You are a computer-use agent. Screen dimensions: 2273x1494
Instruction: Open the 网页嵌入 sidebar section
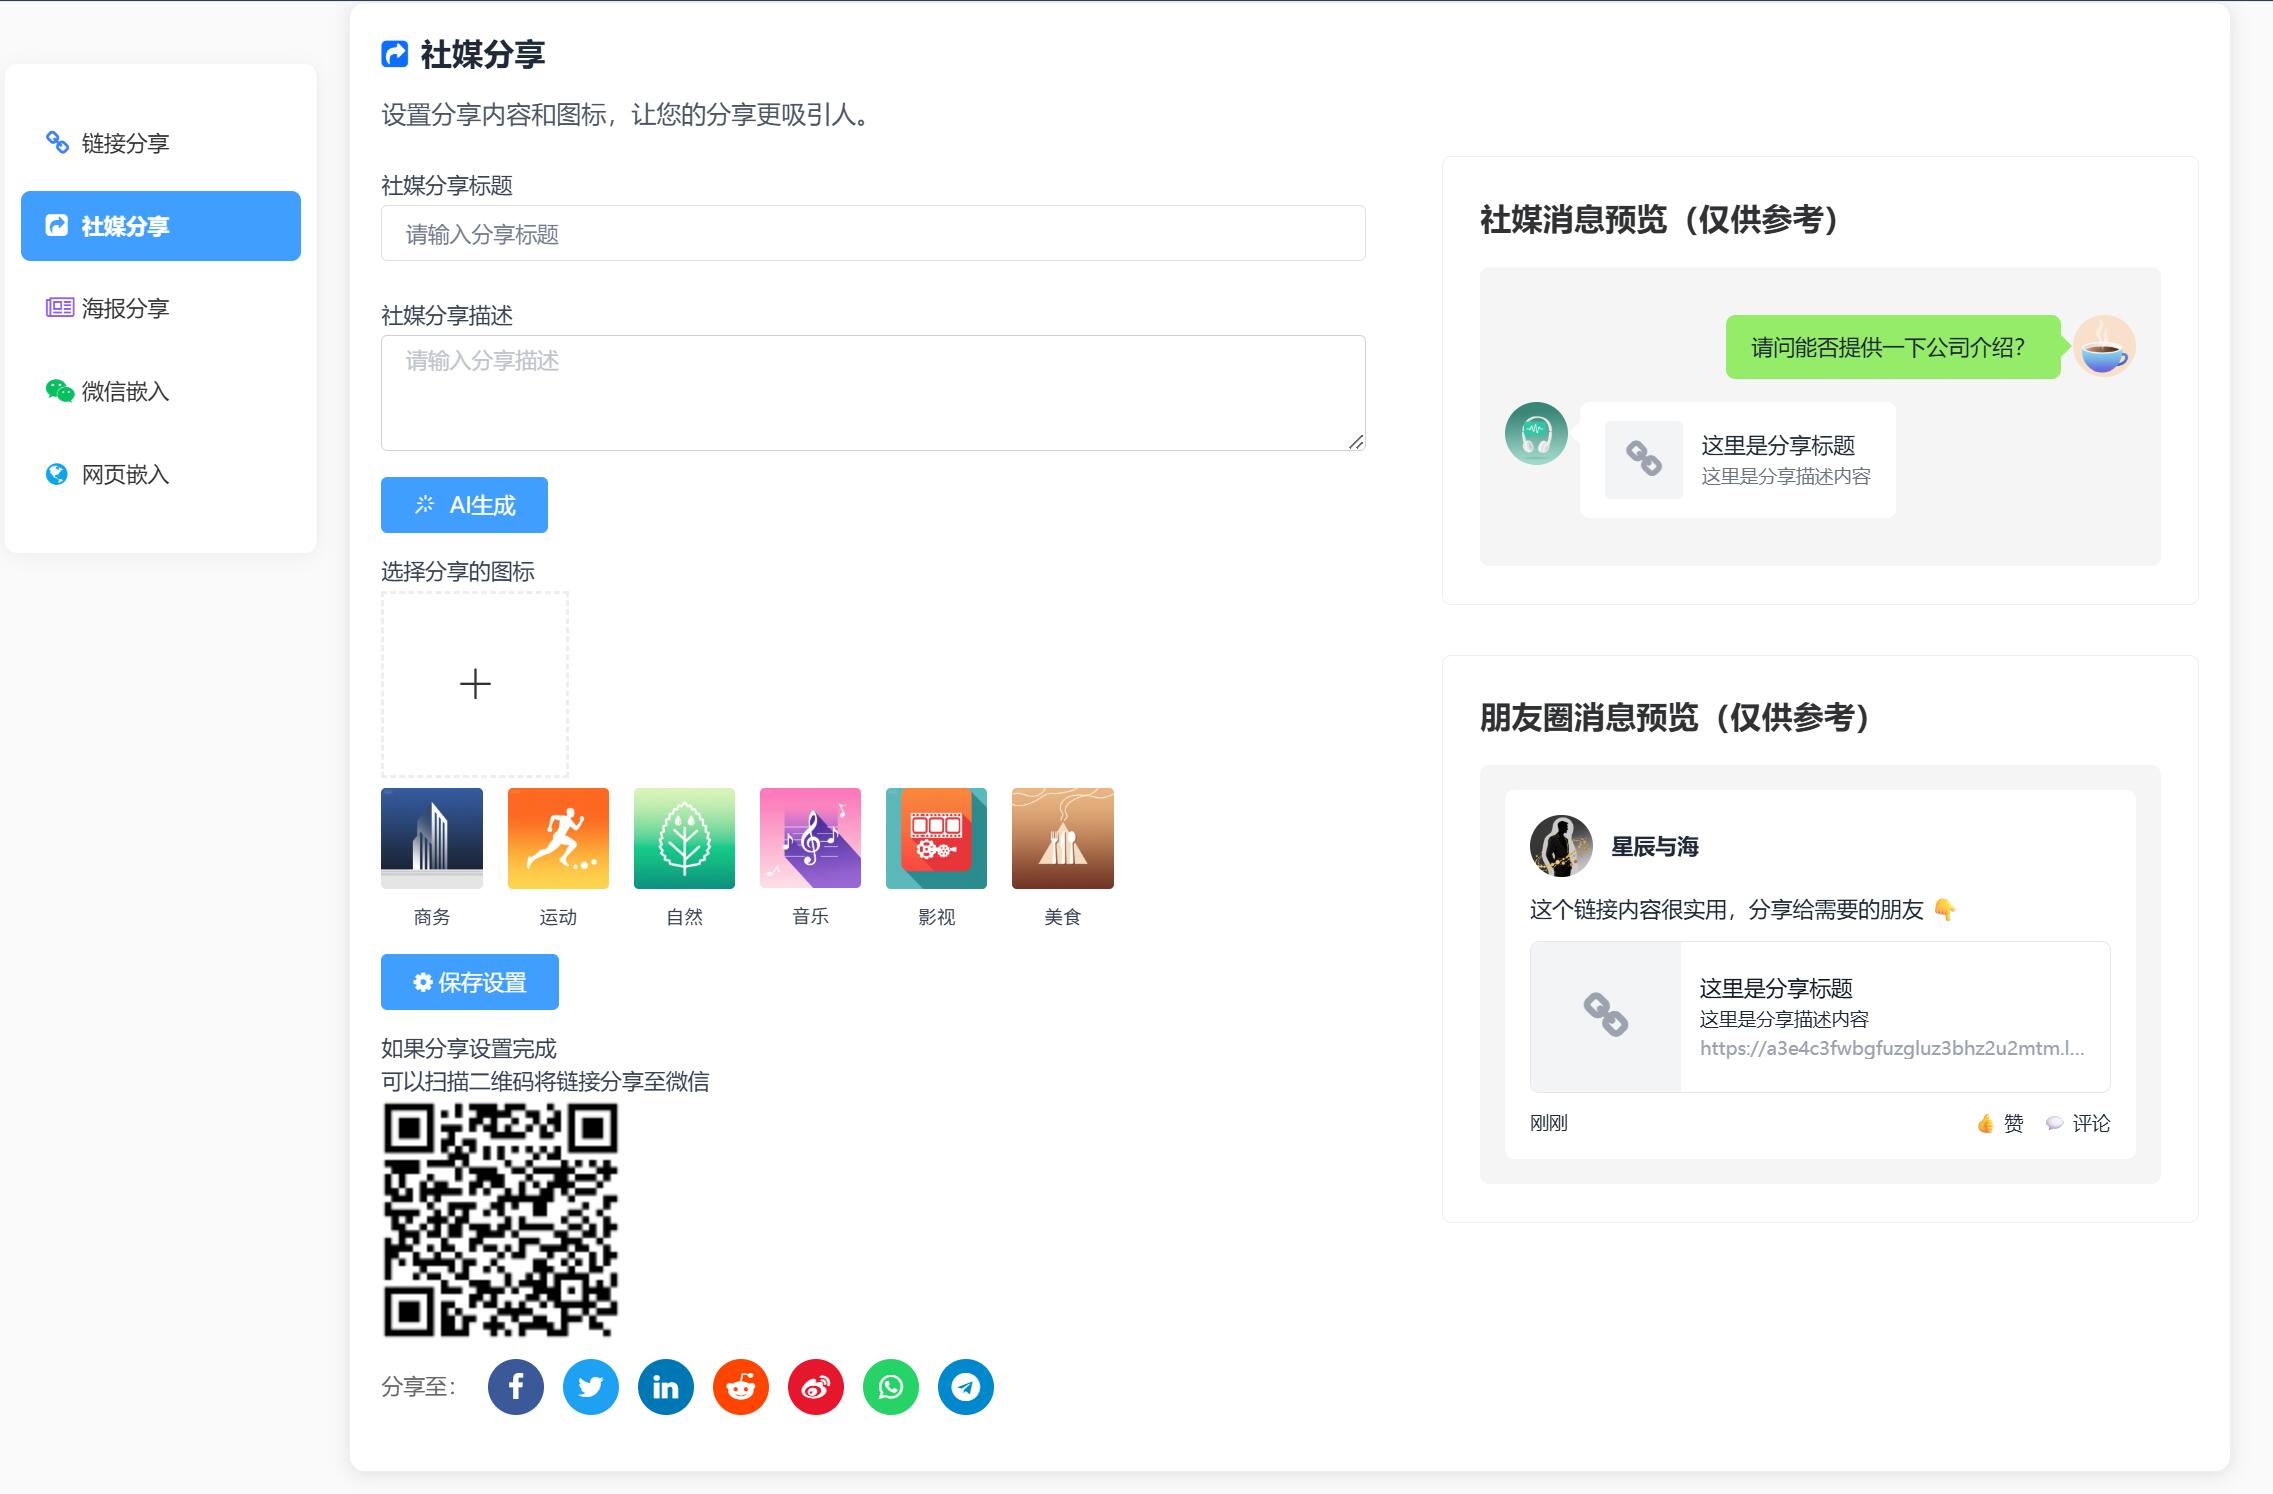coord(125,474)
